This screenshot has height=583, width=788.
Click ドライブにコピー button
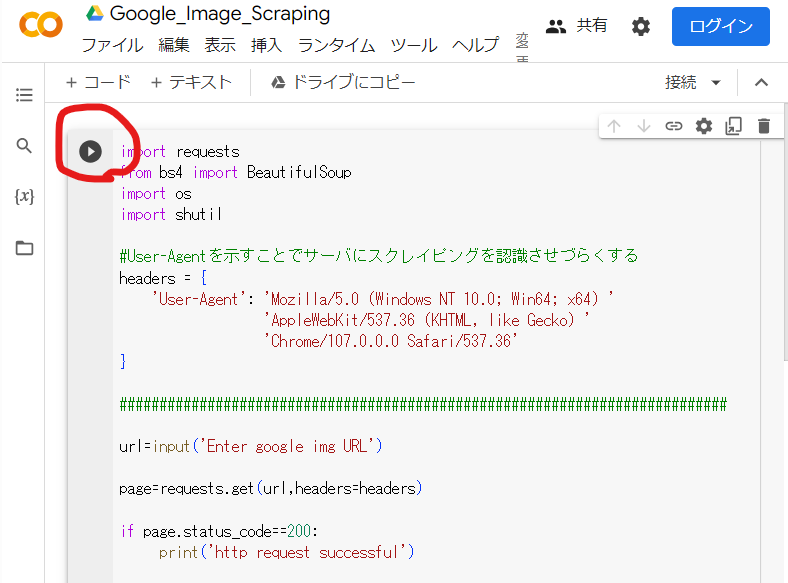pos(343,82)
